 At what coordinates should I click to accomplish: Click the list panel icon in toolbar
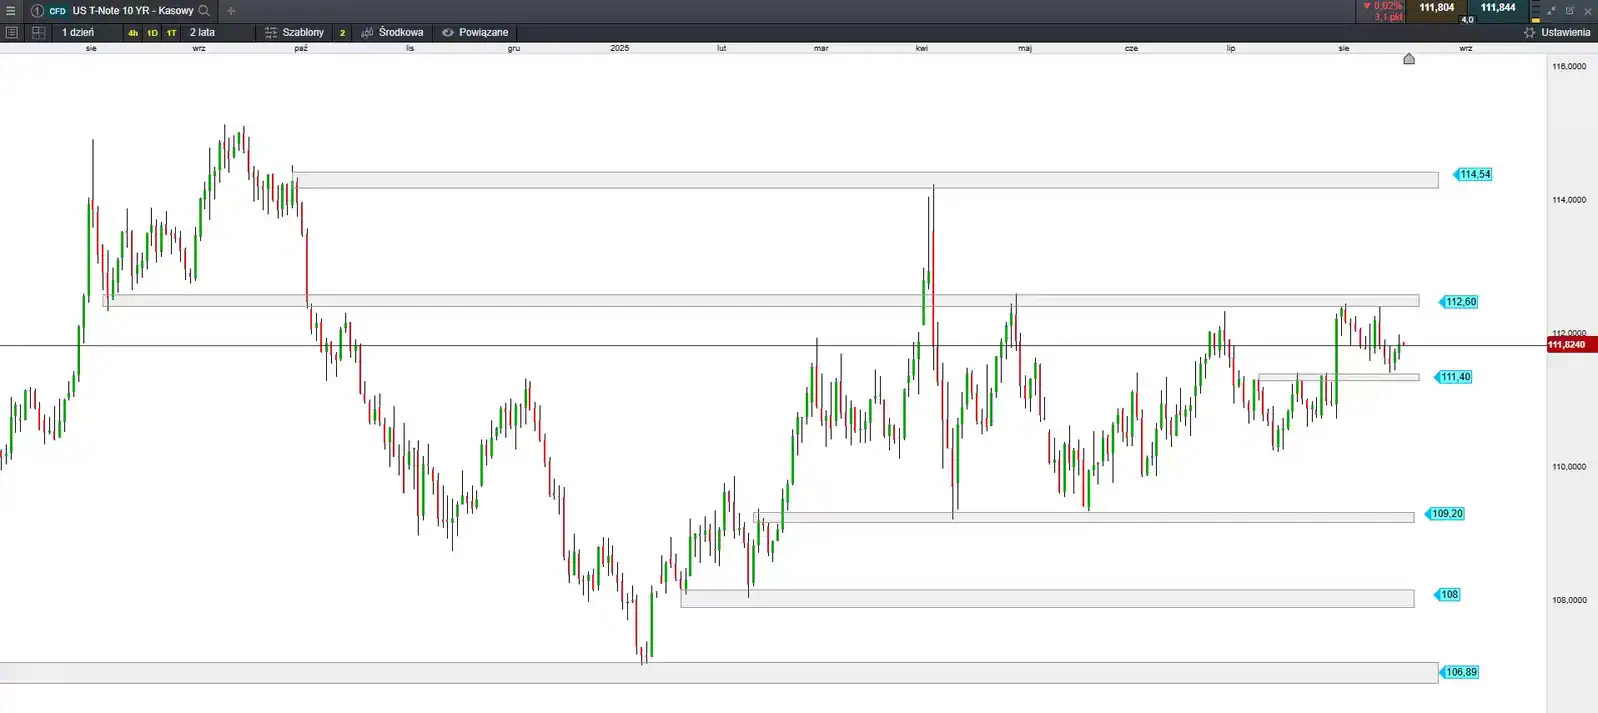pyautogui.click(x=12, y=32)
